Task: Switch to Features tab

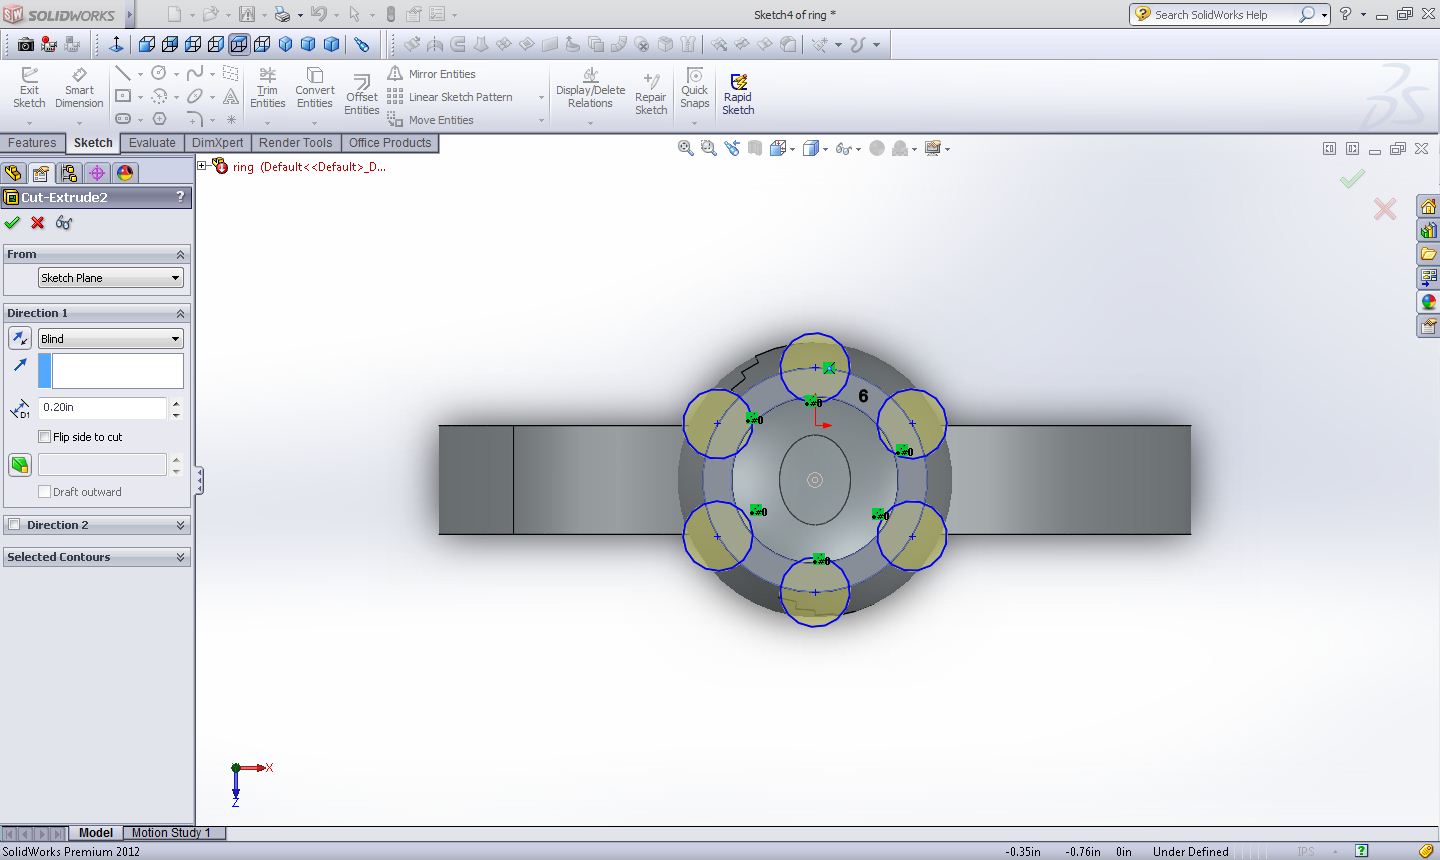Action: click(32, 143)
